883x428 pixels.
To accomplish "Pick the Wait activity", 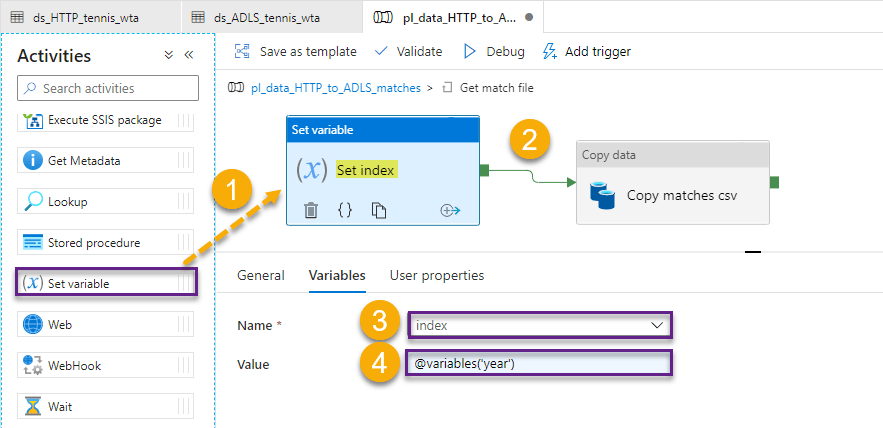I will point(59,406).
